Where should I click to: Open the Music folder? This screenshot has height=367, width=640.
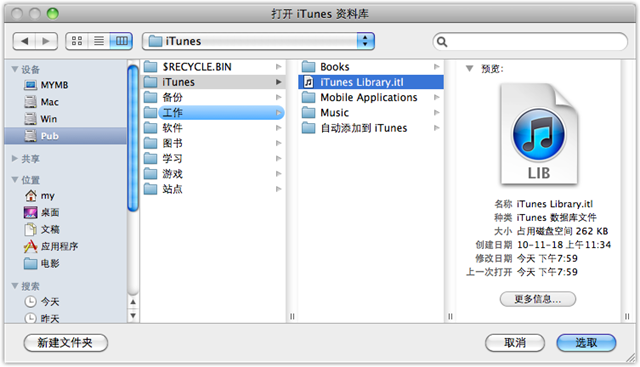[371, 113]
